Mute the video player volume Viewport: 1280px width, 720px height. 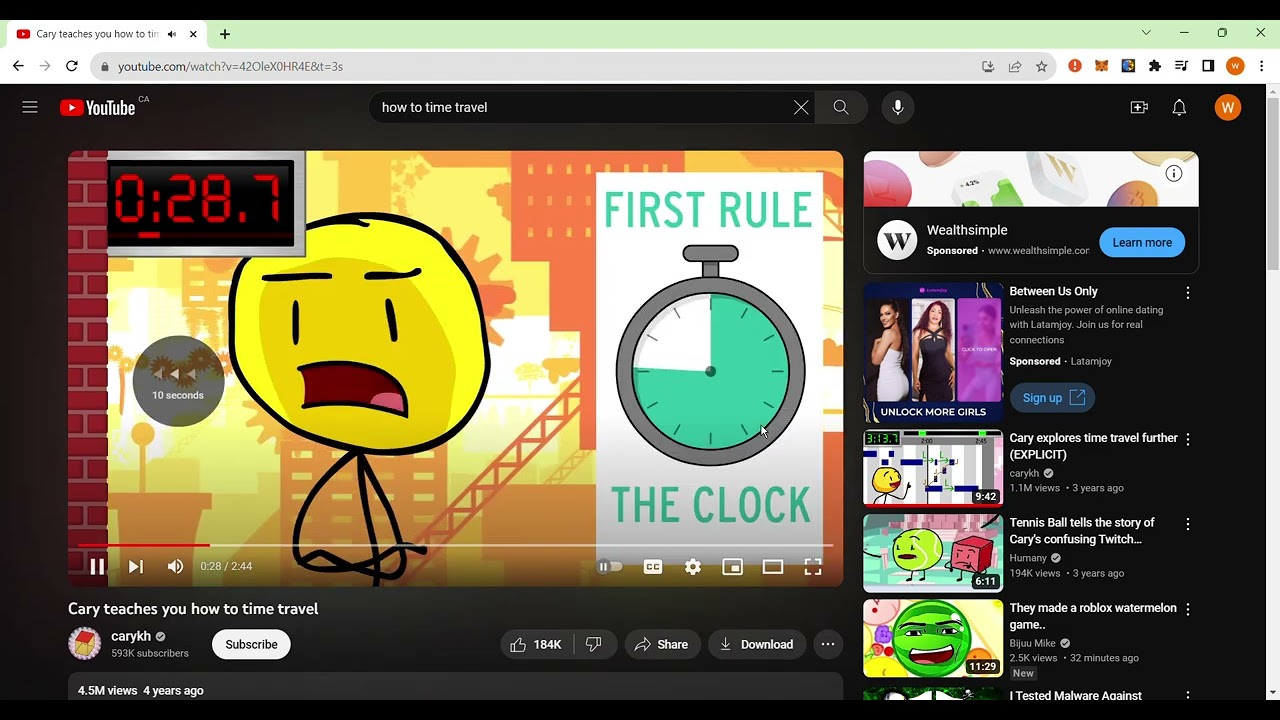[x=176, y=567]
